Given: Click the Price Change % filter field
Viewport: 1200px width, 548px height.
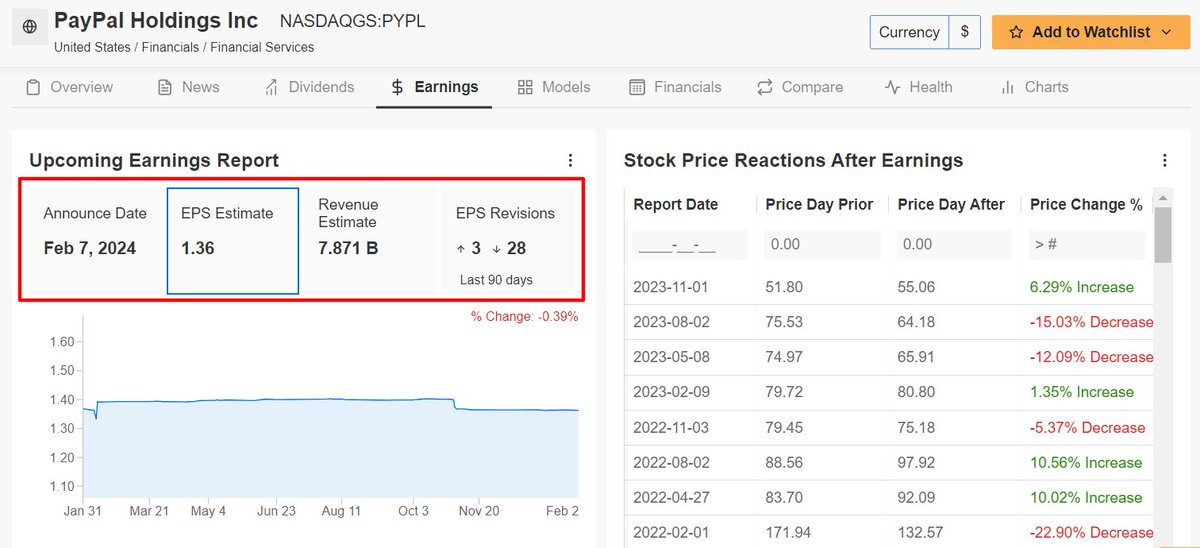Looking at the screenshot, I should [x=1087, y=244].
